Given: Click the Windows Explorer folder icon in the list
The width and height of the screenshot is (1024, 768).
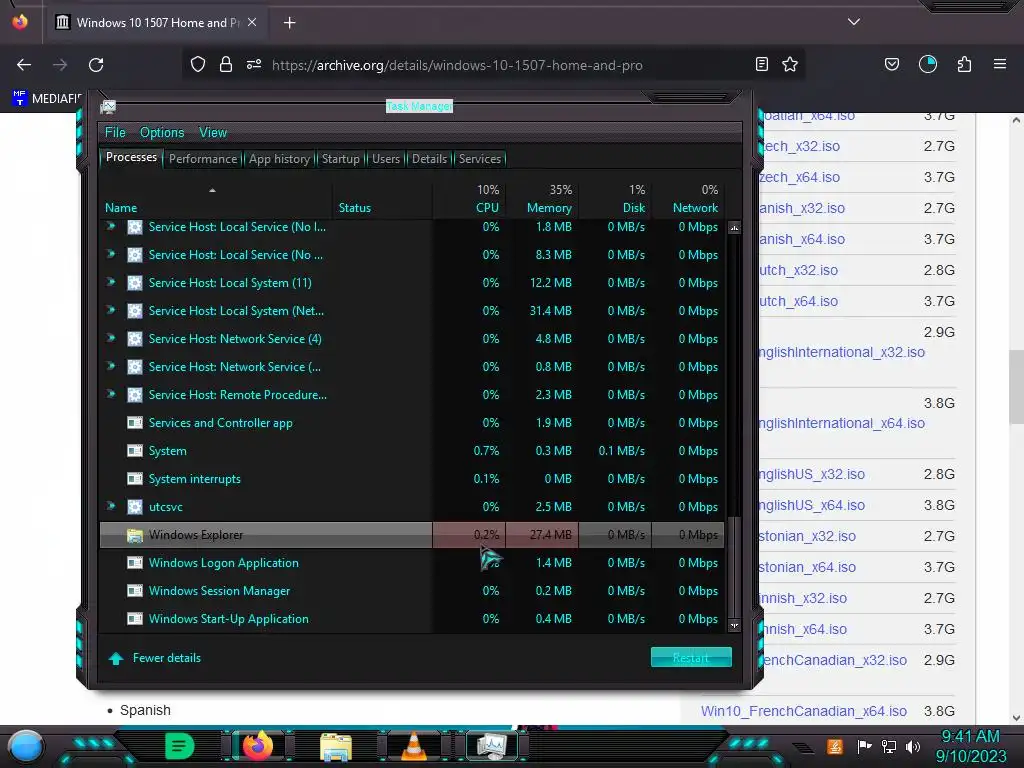Looking at the screenshot, I should (135, 535).
